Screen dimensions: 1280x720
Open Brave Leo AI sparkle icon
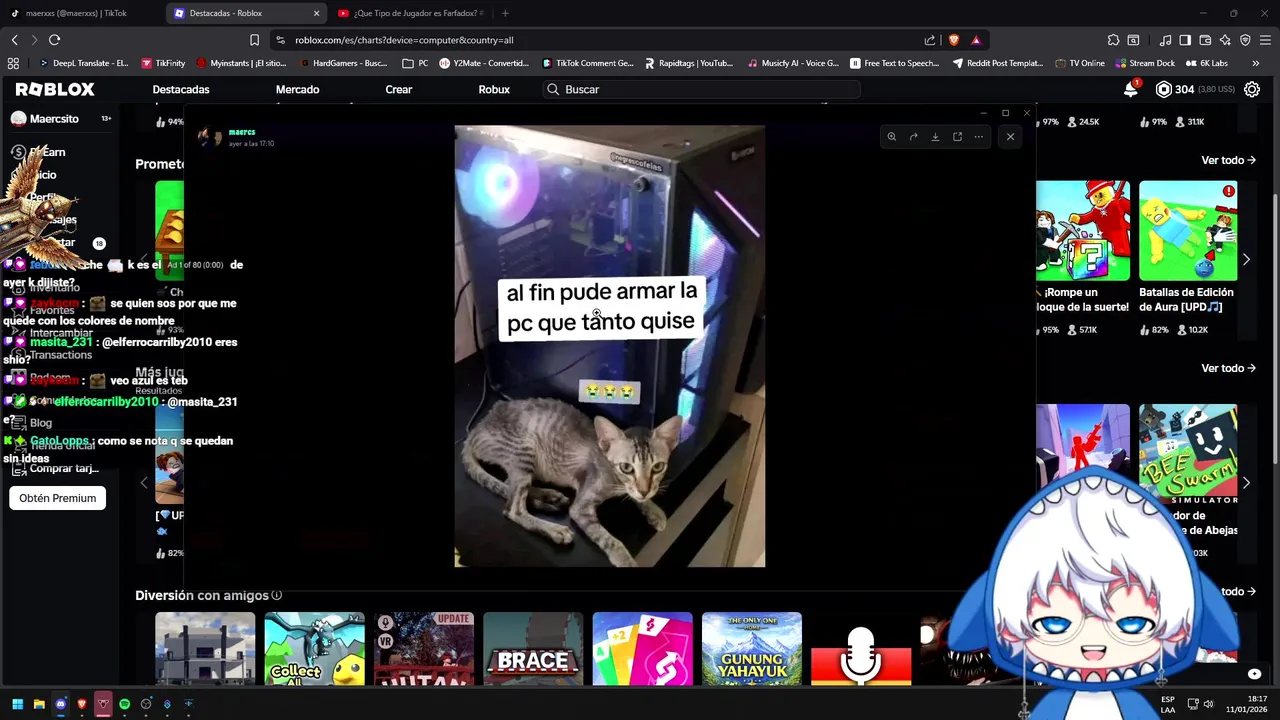coord(1225,40)
